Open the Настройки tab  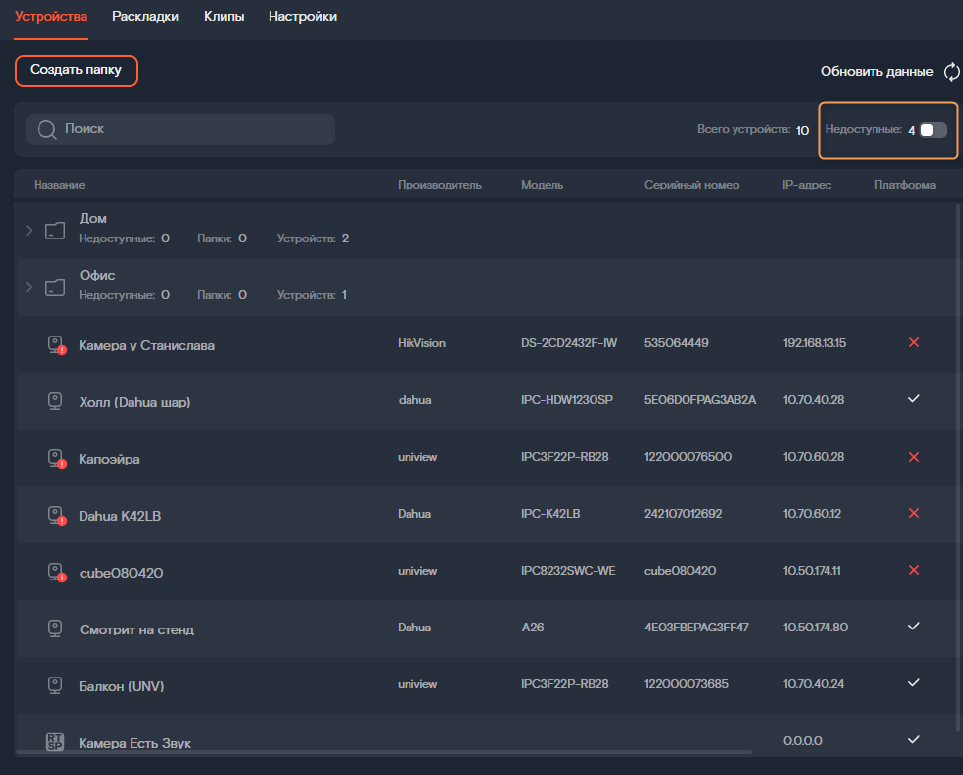pyautogui.click(x=303, y=17)
